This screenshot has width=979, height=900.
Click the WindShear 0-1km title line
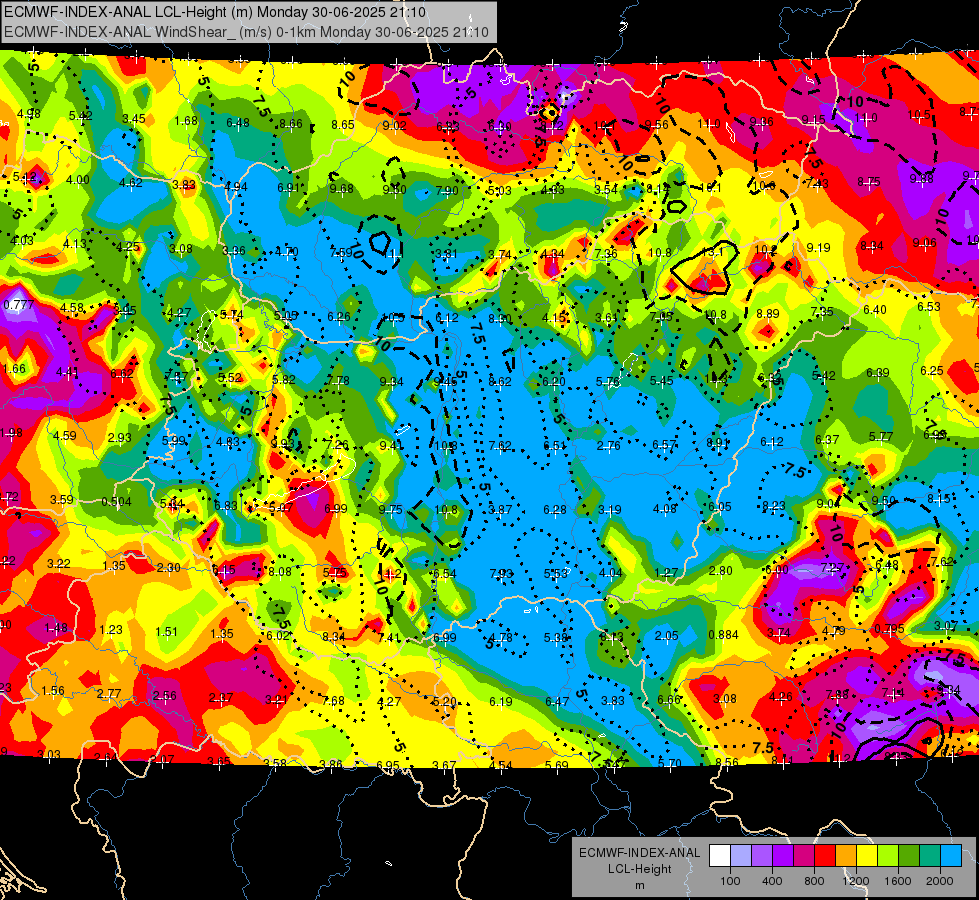tap(246, 32)
